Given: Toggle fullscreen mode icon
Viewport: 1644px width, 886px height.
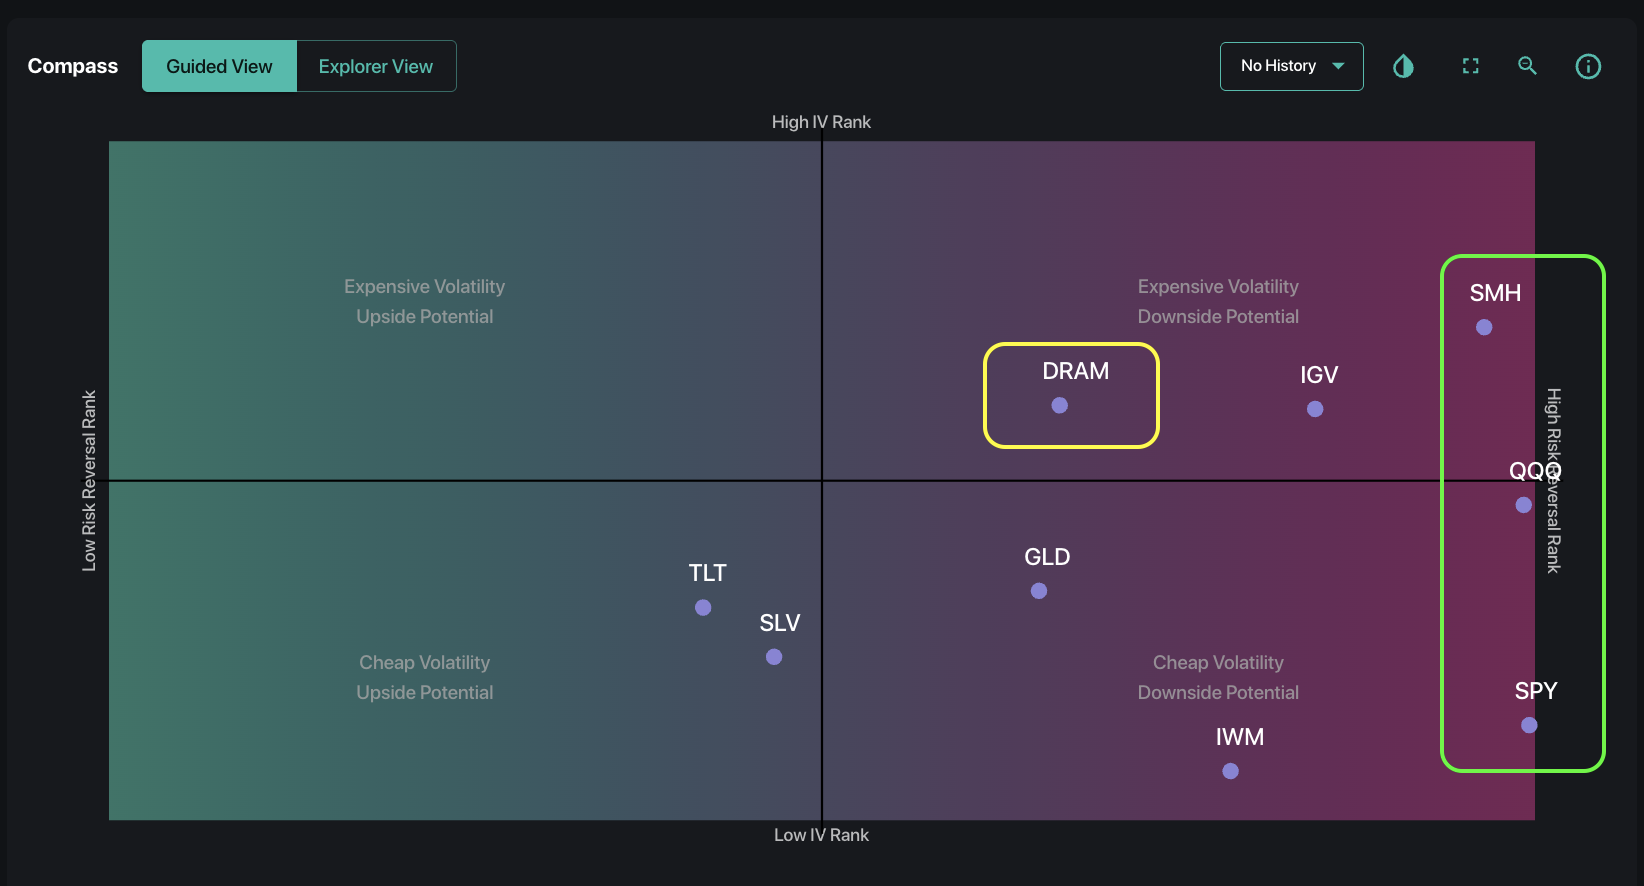Looking at the screenshot, I should pos(1470,66).
